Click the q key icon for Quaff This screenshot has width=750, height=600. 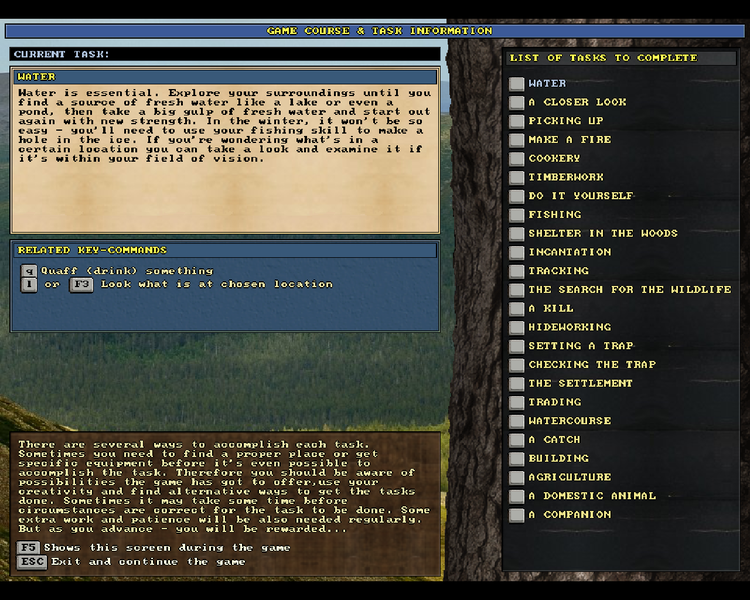(29, 271)
